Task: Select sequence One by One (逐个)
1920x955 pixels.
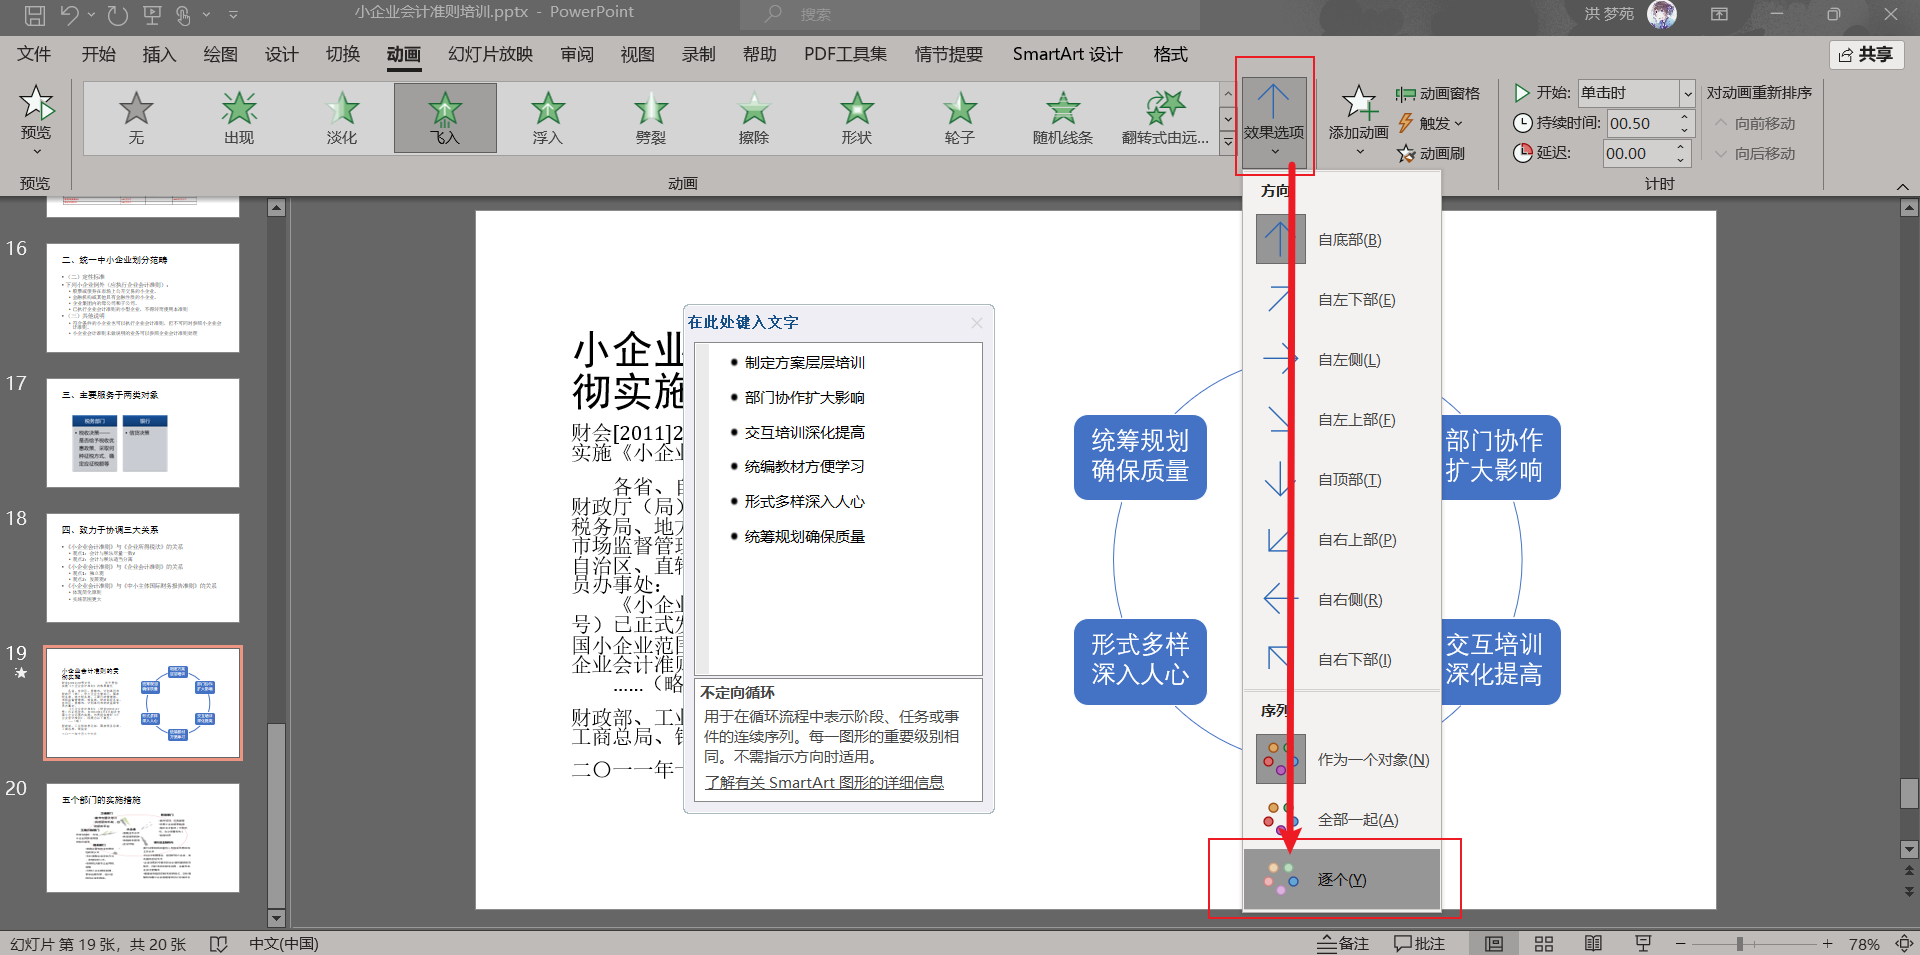Action: [x=1342, y=880]
